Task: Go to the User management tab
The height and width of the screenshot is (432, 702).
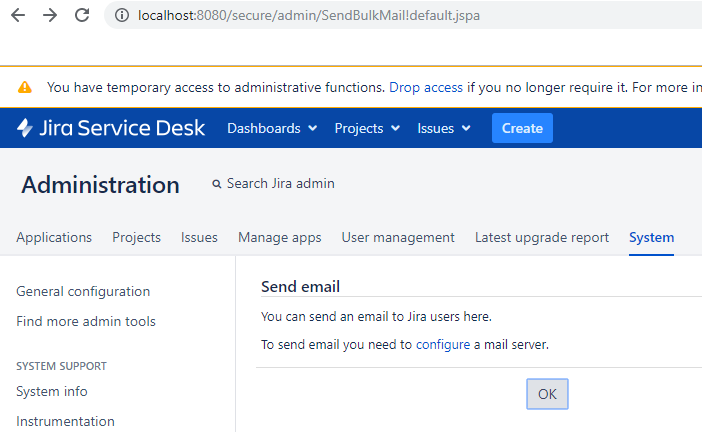Action: [x=398, y=237]
